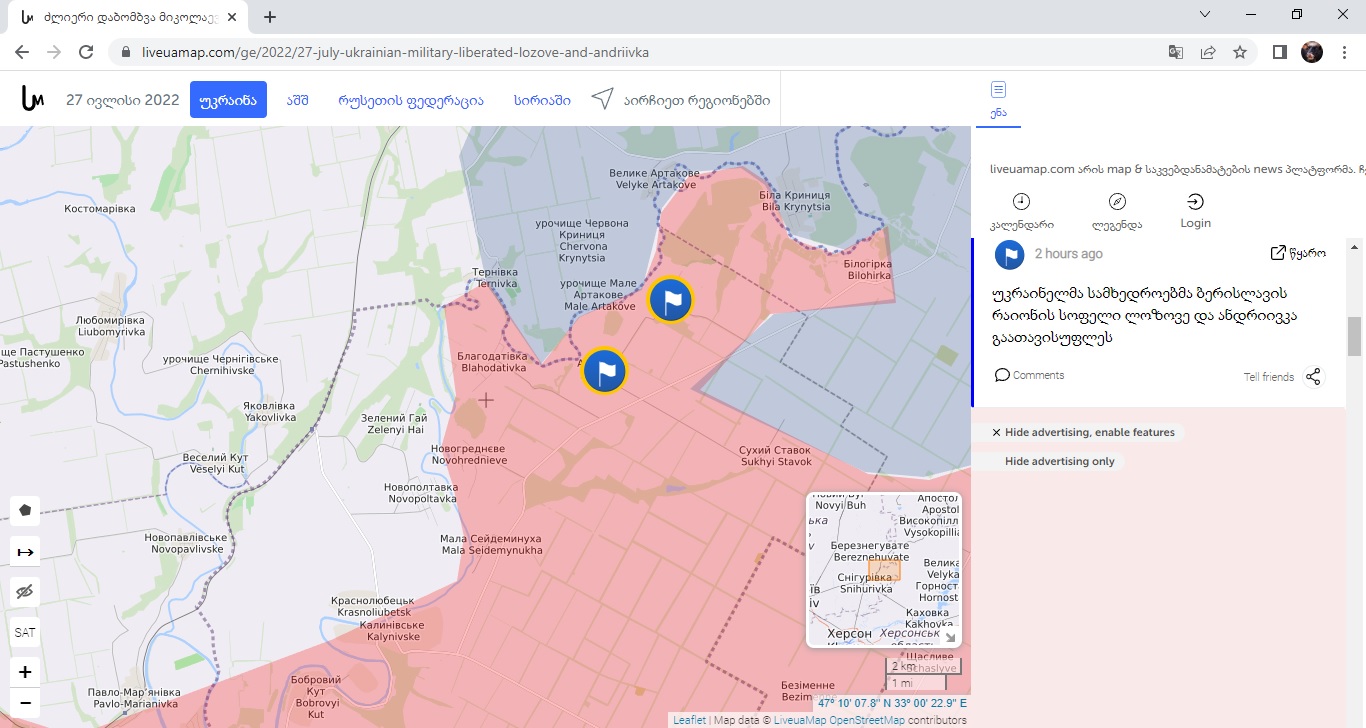Viewport: 1366px width, 728px height.
Task: Switch map to SAT satellite view
Action: click(25, 633)
